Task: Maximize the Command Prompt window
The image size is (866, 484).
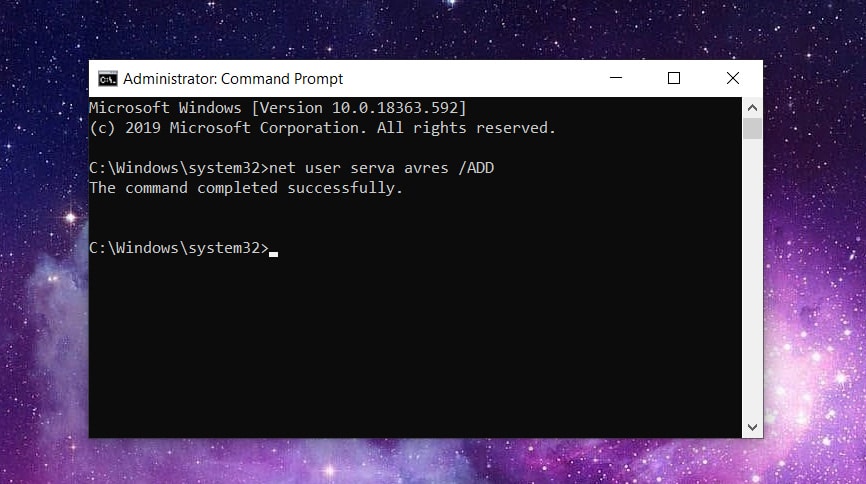Action: pyautogui.click(x=674, y=78)
